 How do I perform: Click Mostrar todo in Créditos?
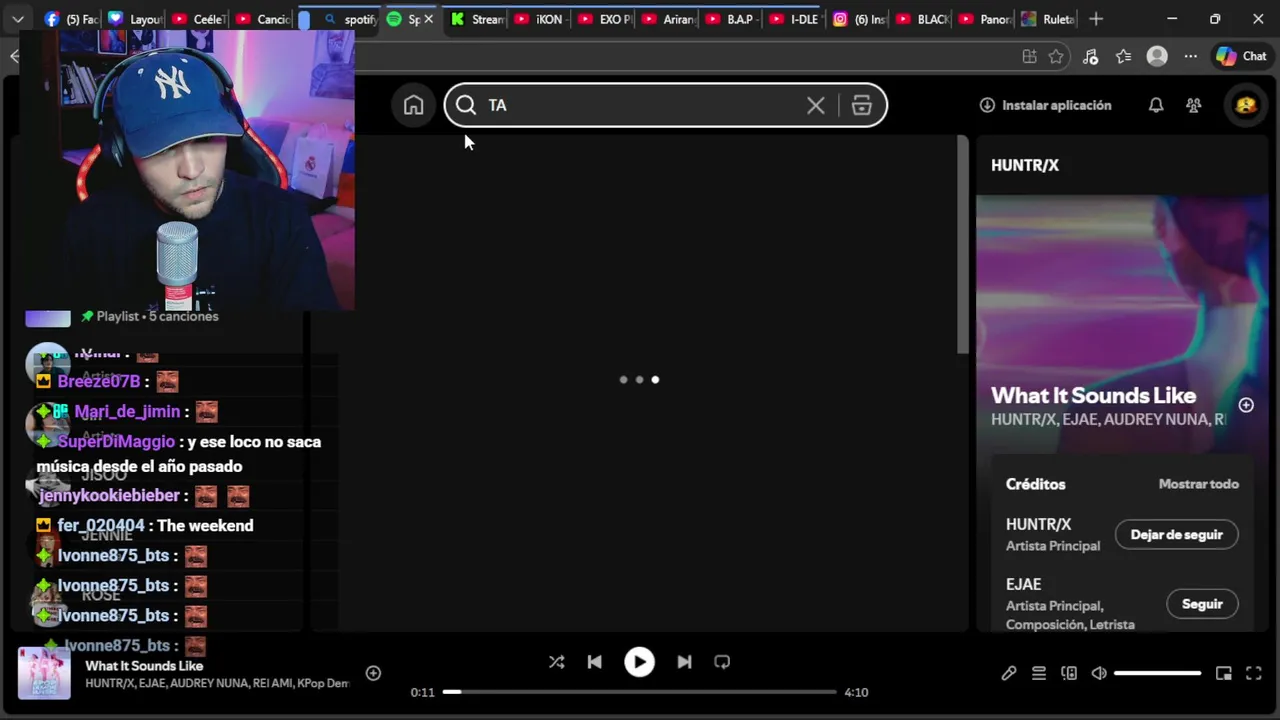(1198, 484)
